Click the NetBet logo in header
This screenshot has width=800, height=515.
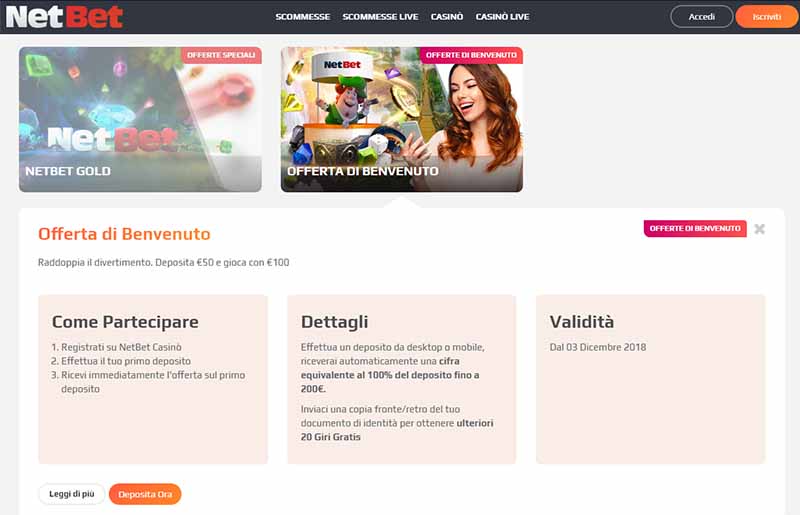click(x=64, y=16)
